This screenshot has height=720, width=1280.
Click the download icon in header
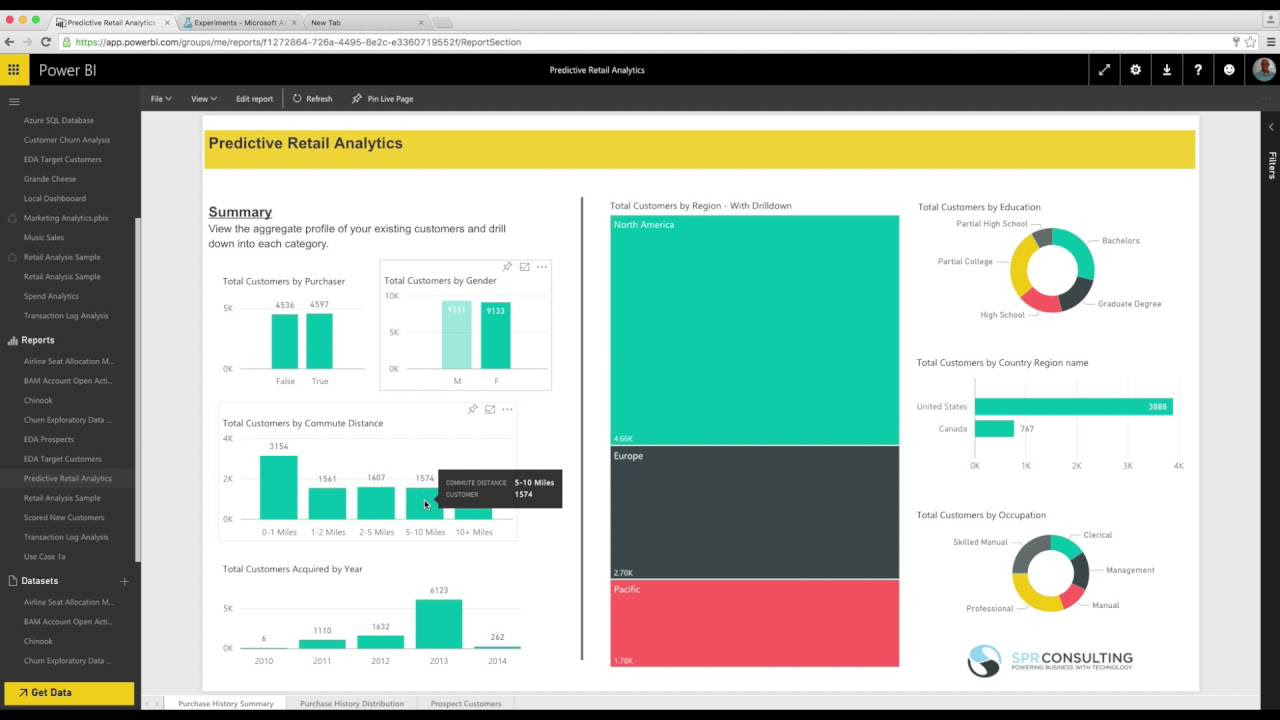1167,70
